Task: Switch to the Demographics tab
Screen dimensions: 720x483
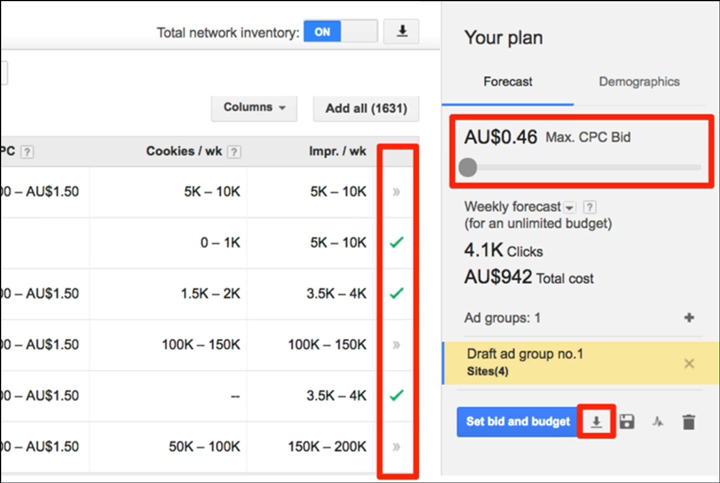Action: point(639,82)
